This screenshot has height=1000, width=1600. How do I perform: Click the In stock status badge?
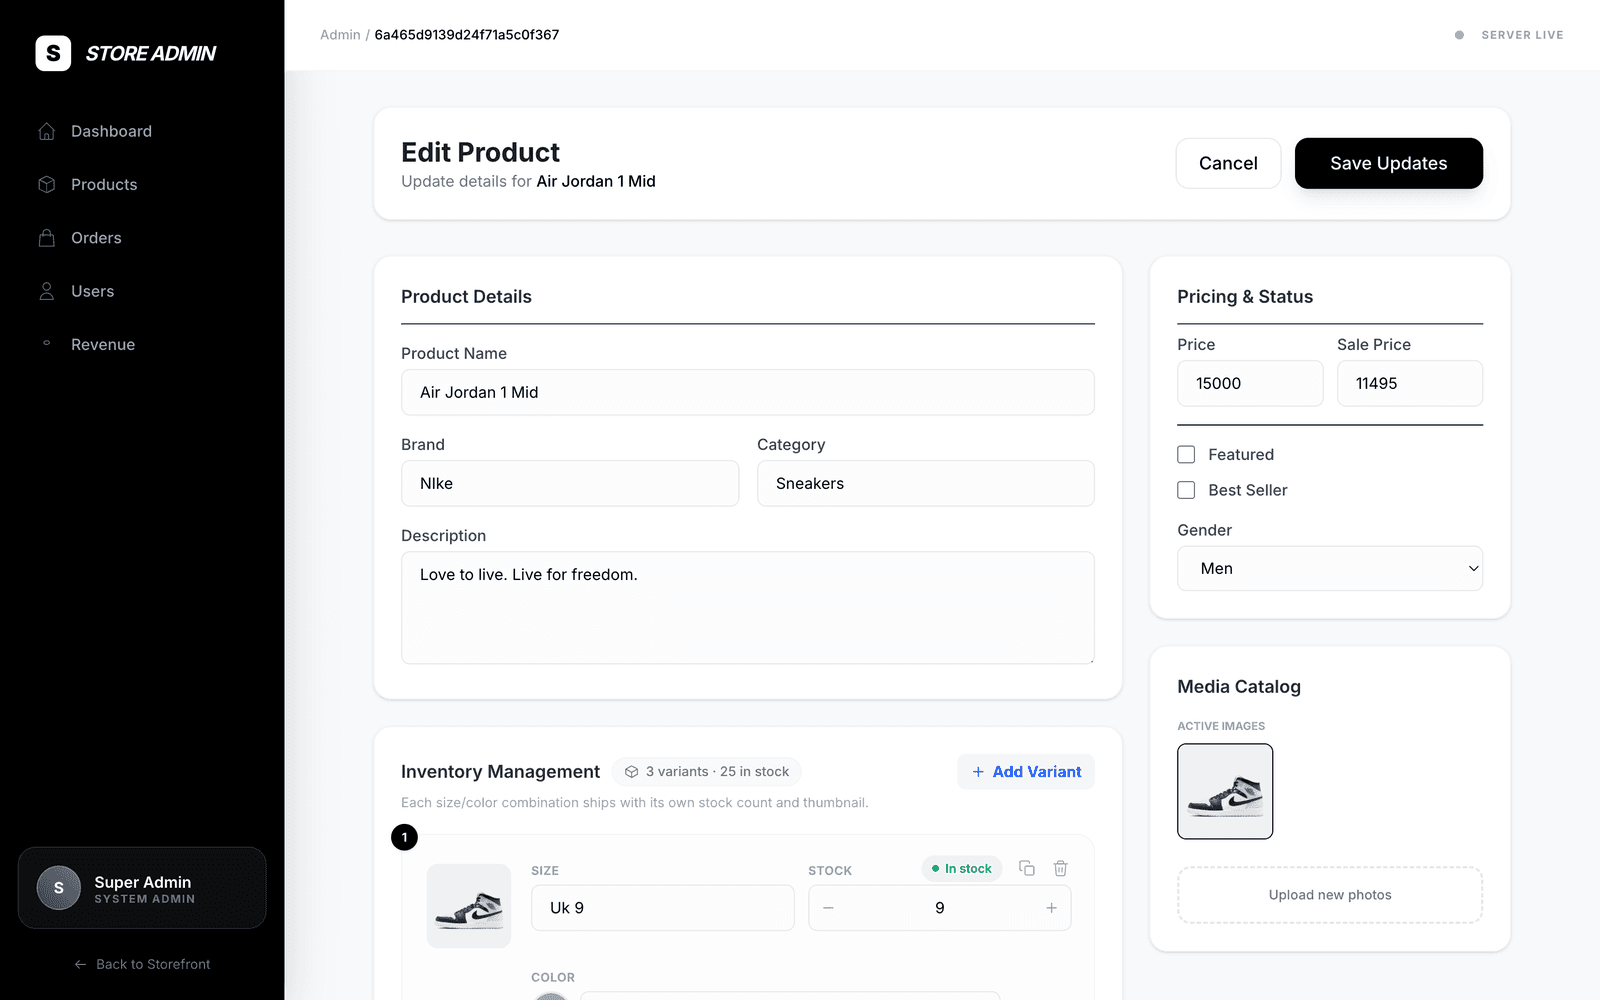962,869
